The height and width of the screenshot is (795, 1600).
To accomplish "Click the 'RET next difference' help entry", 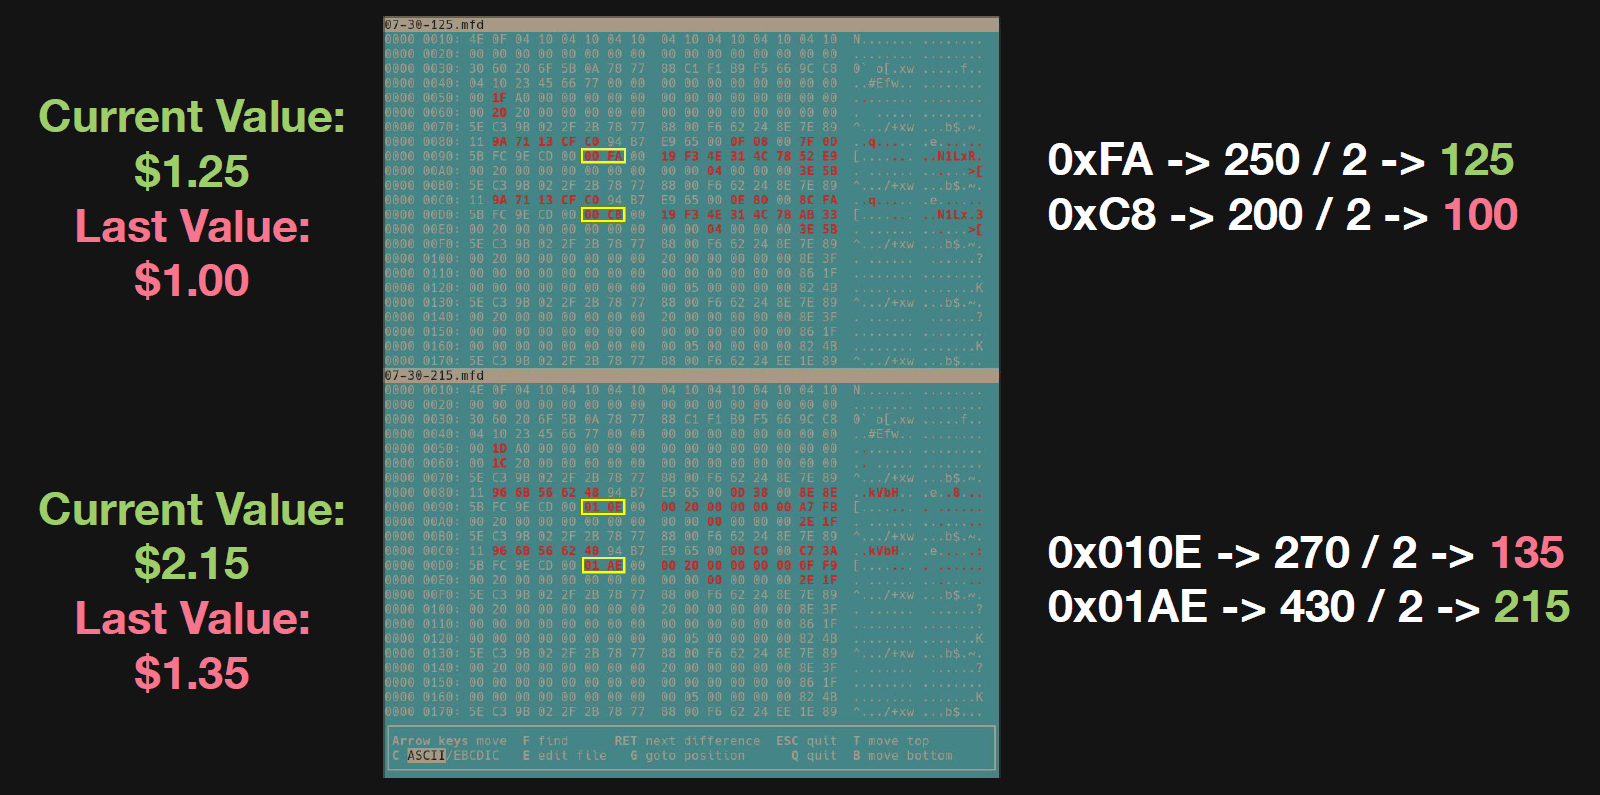I will pyautogui.click(x=687, y=741).
